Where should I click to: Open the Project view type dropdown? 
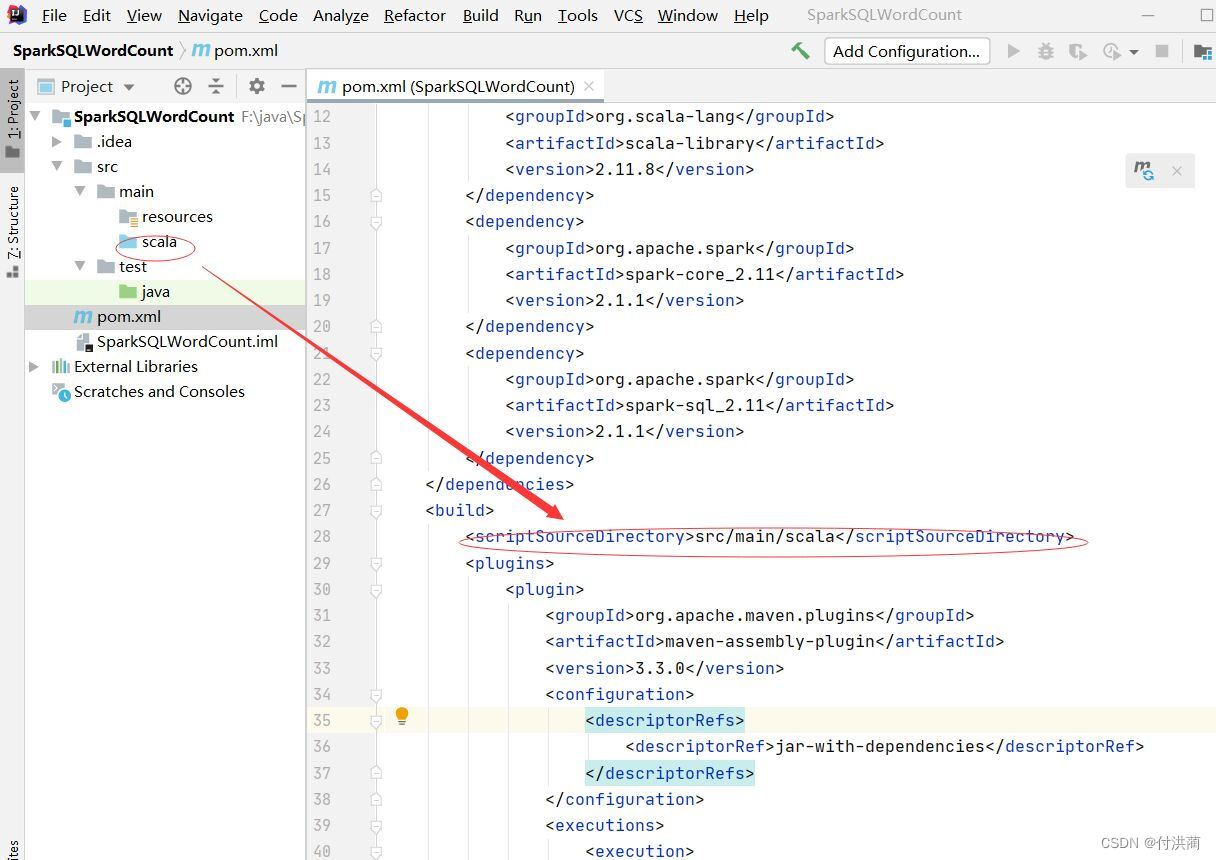coord(129,87)
